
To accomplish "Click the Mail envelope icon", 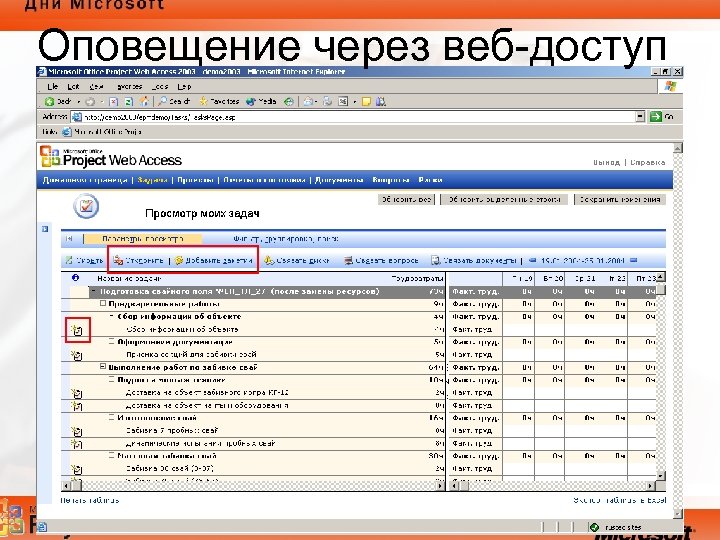I will pyautogui.click(x=309, y=101).
